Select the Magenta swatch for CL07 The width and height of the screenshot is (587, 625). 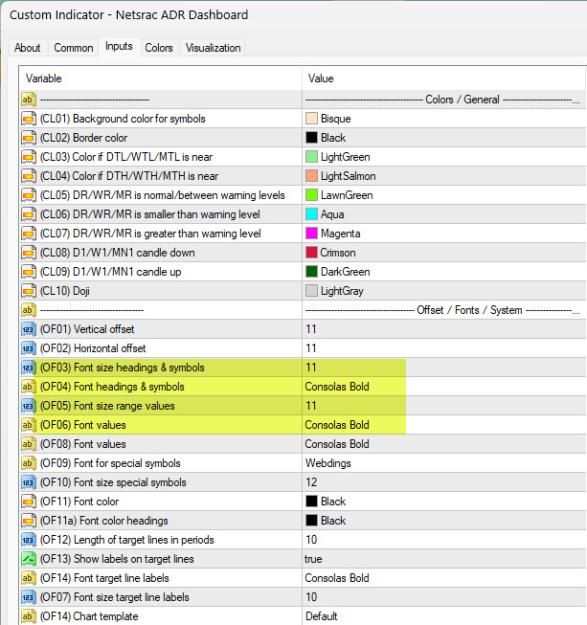coord(311,234)
